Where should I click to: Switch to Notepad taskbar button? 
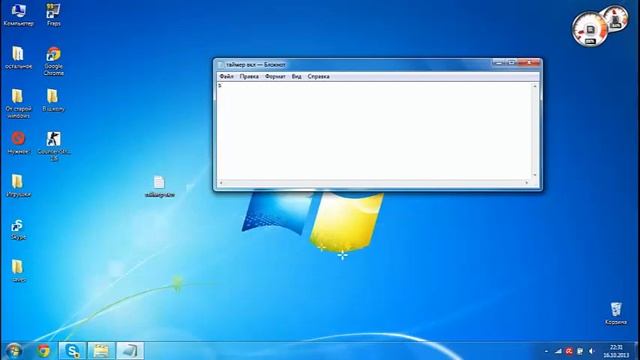click(x=130, y=351)
